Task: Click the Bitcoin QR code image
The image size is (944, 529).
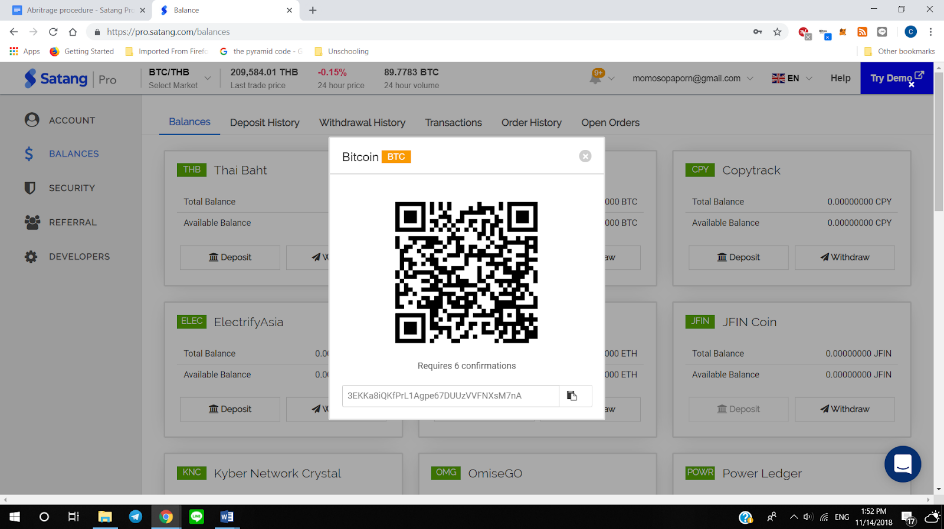Action: pos(466,272)
